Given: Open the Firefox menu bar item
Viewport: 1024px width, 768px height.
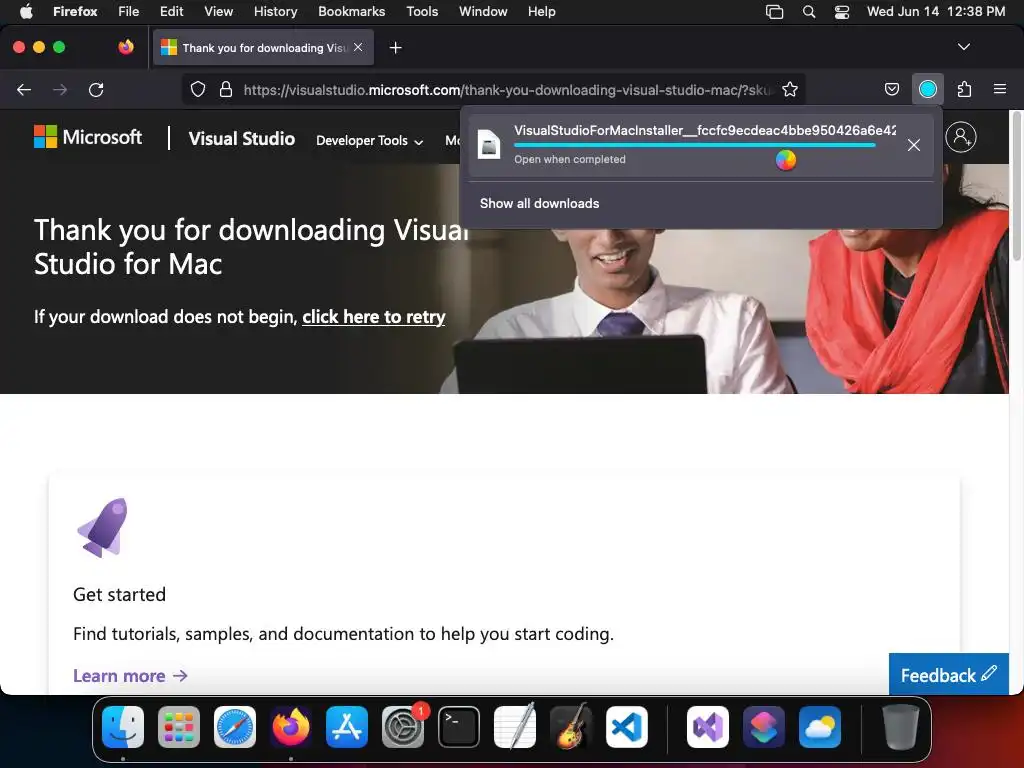Looking at the screenshot, I should [x=75, y=12].
